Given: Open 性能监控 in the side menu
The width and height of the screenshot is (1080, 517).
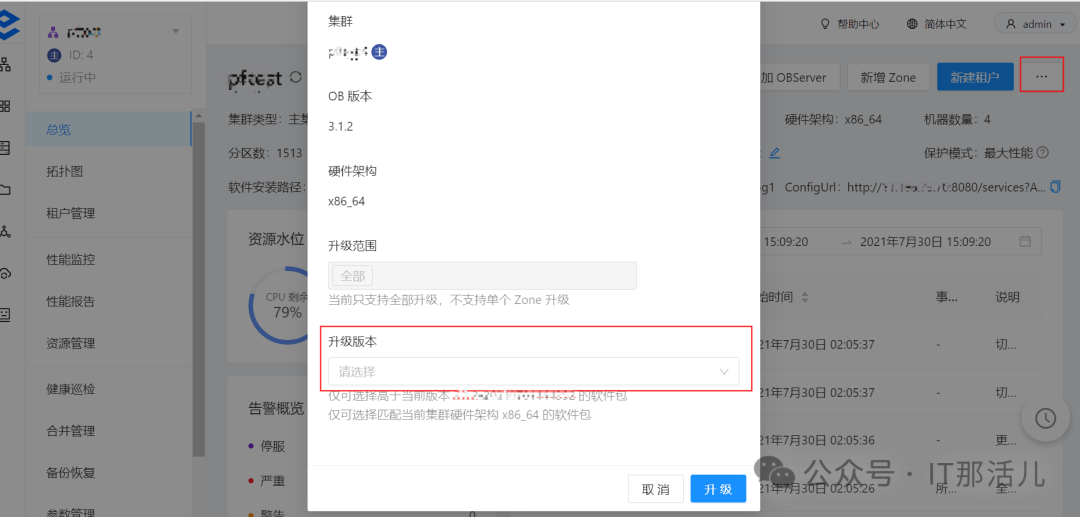Looking at the screenshot, I should pos(108,260).
